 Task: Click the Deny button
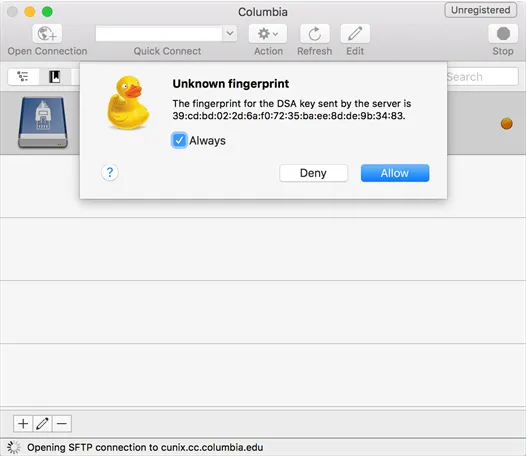(313, 173)
